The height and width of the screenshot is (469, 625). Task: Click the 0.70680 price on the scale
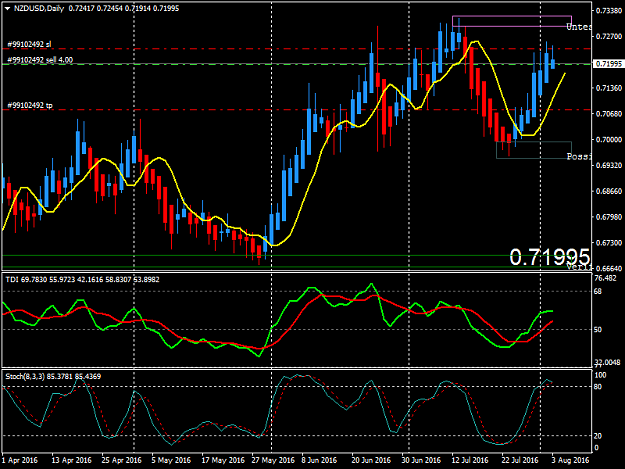pyautogui.click(x=609, y=114)
